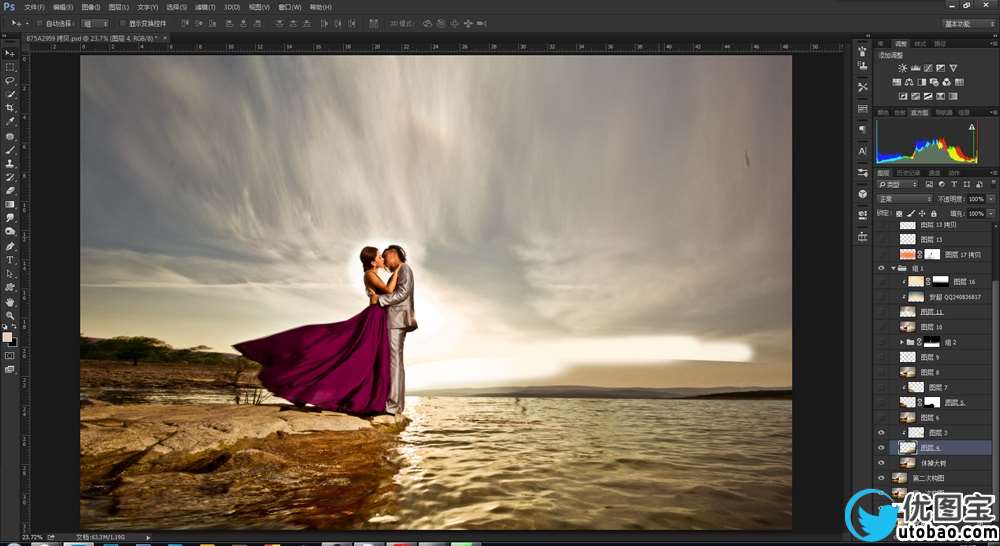Open the Character panel icon in side dock
The width and height of the screenshot is (1000, 546).
tap(862, 151)
